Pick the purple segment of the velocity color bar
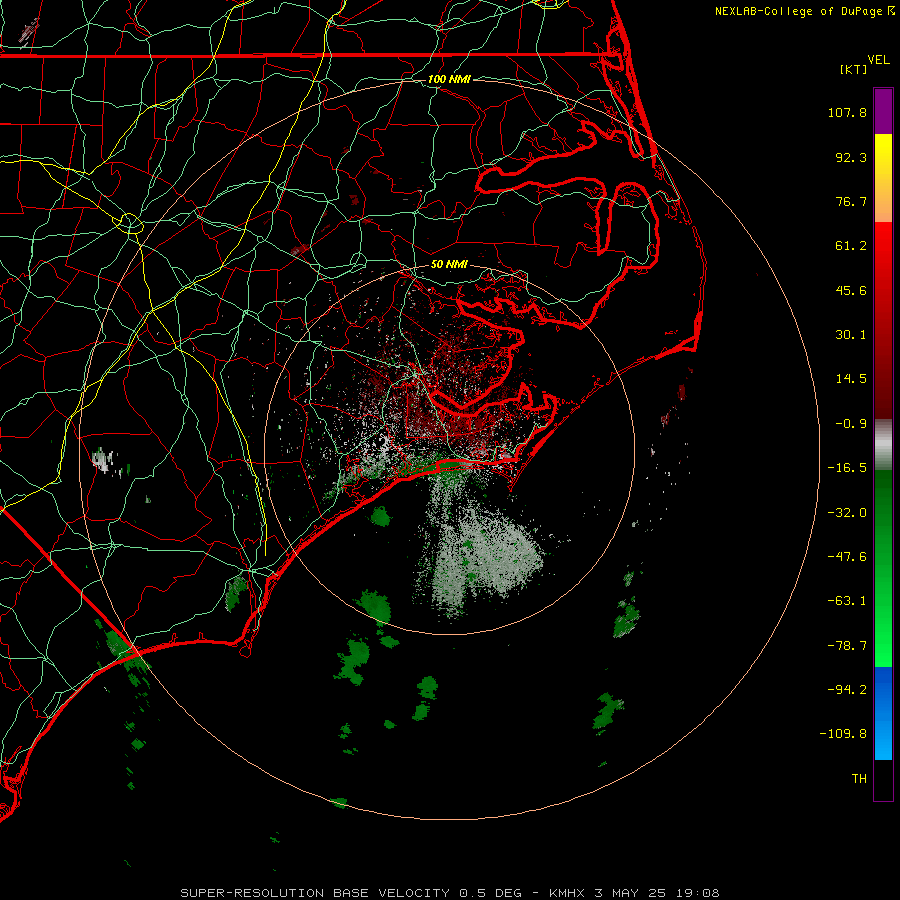900x900 pixels. 883,111
